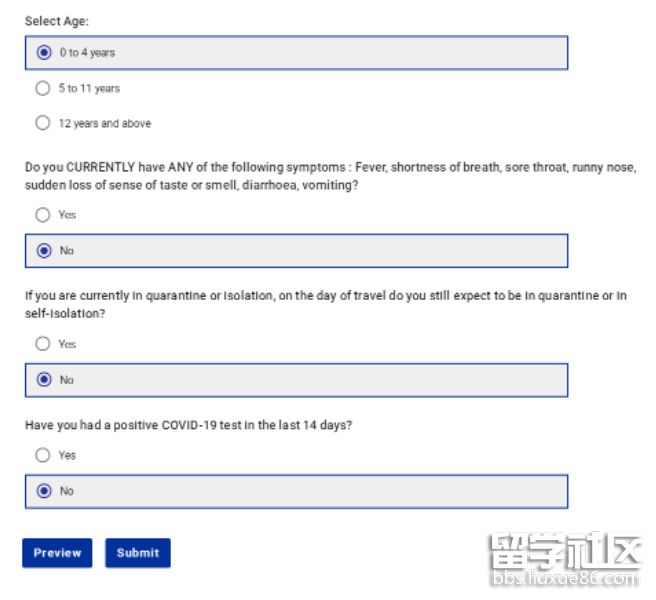Click the '0 to 4 years' label text
This screenshot has width=656, height=600.
[x=87, y=53]
